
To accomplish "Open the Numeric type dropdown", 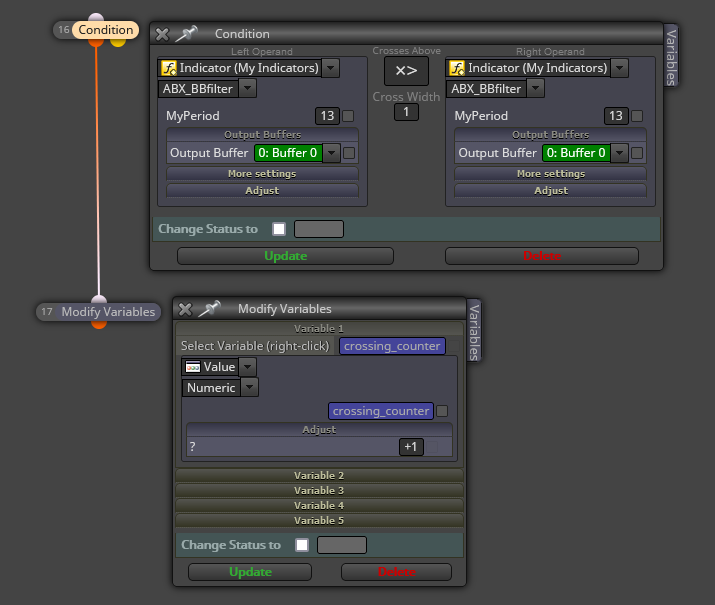I will point(249,388).
